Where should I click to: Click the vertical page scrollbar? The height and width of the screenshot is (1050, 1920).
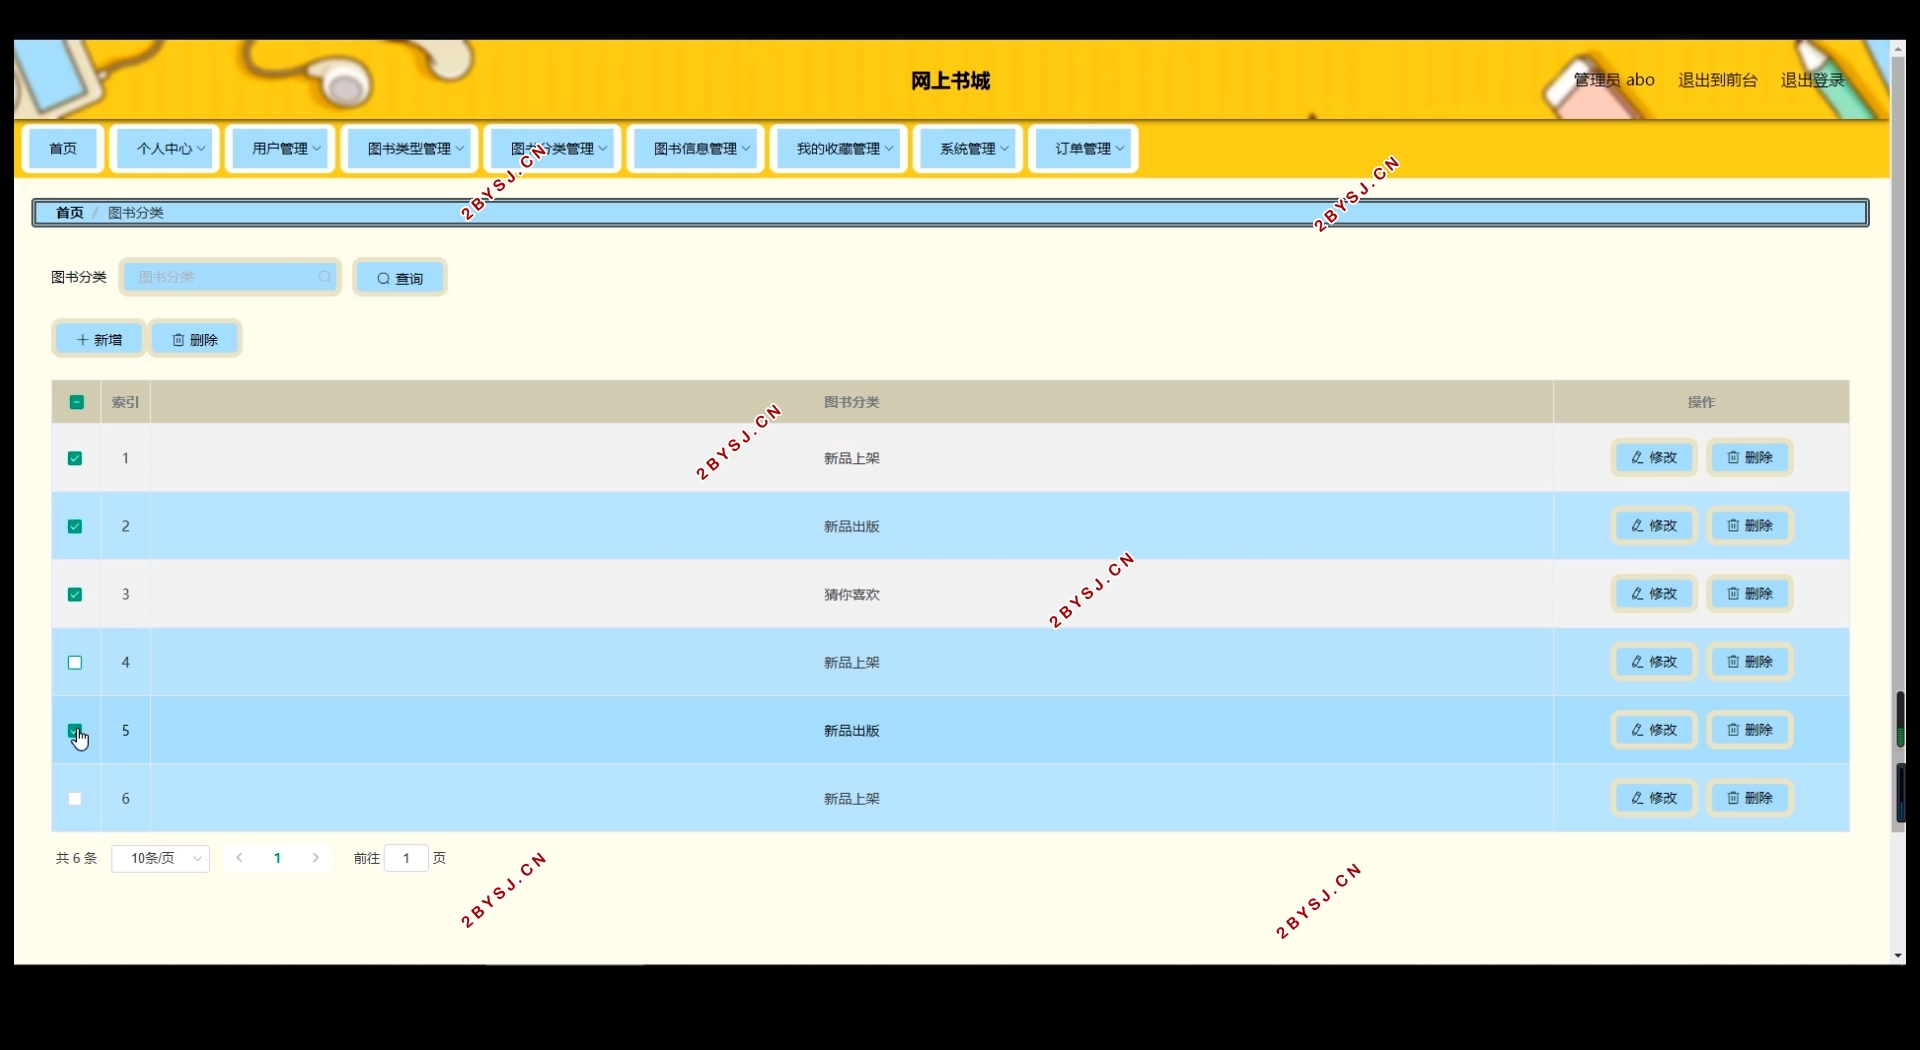[x=1897, y=400]
